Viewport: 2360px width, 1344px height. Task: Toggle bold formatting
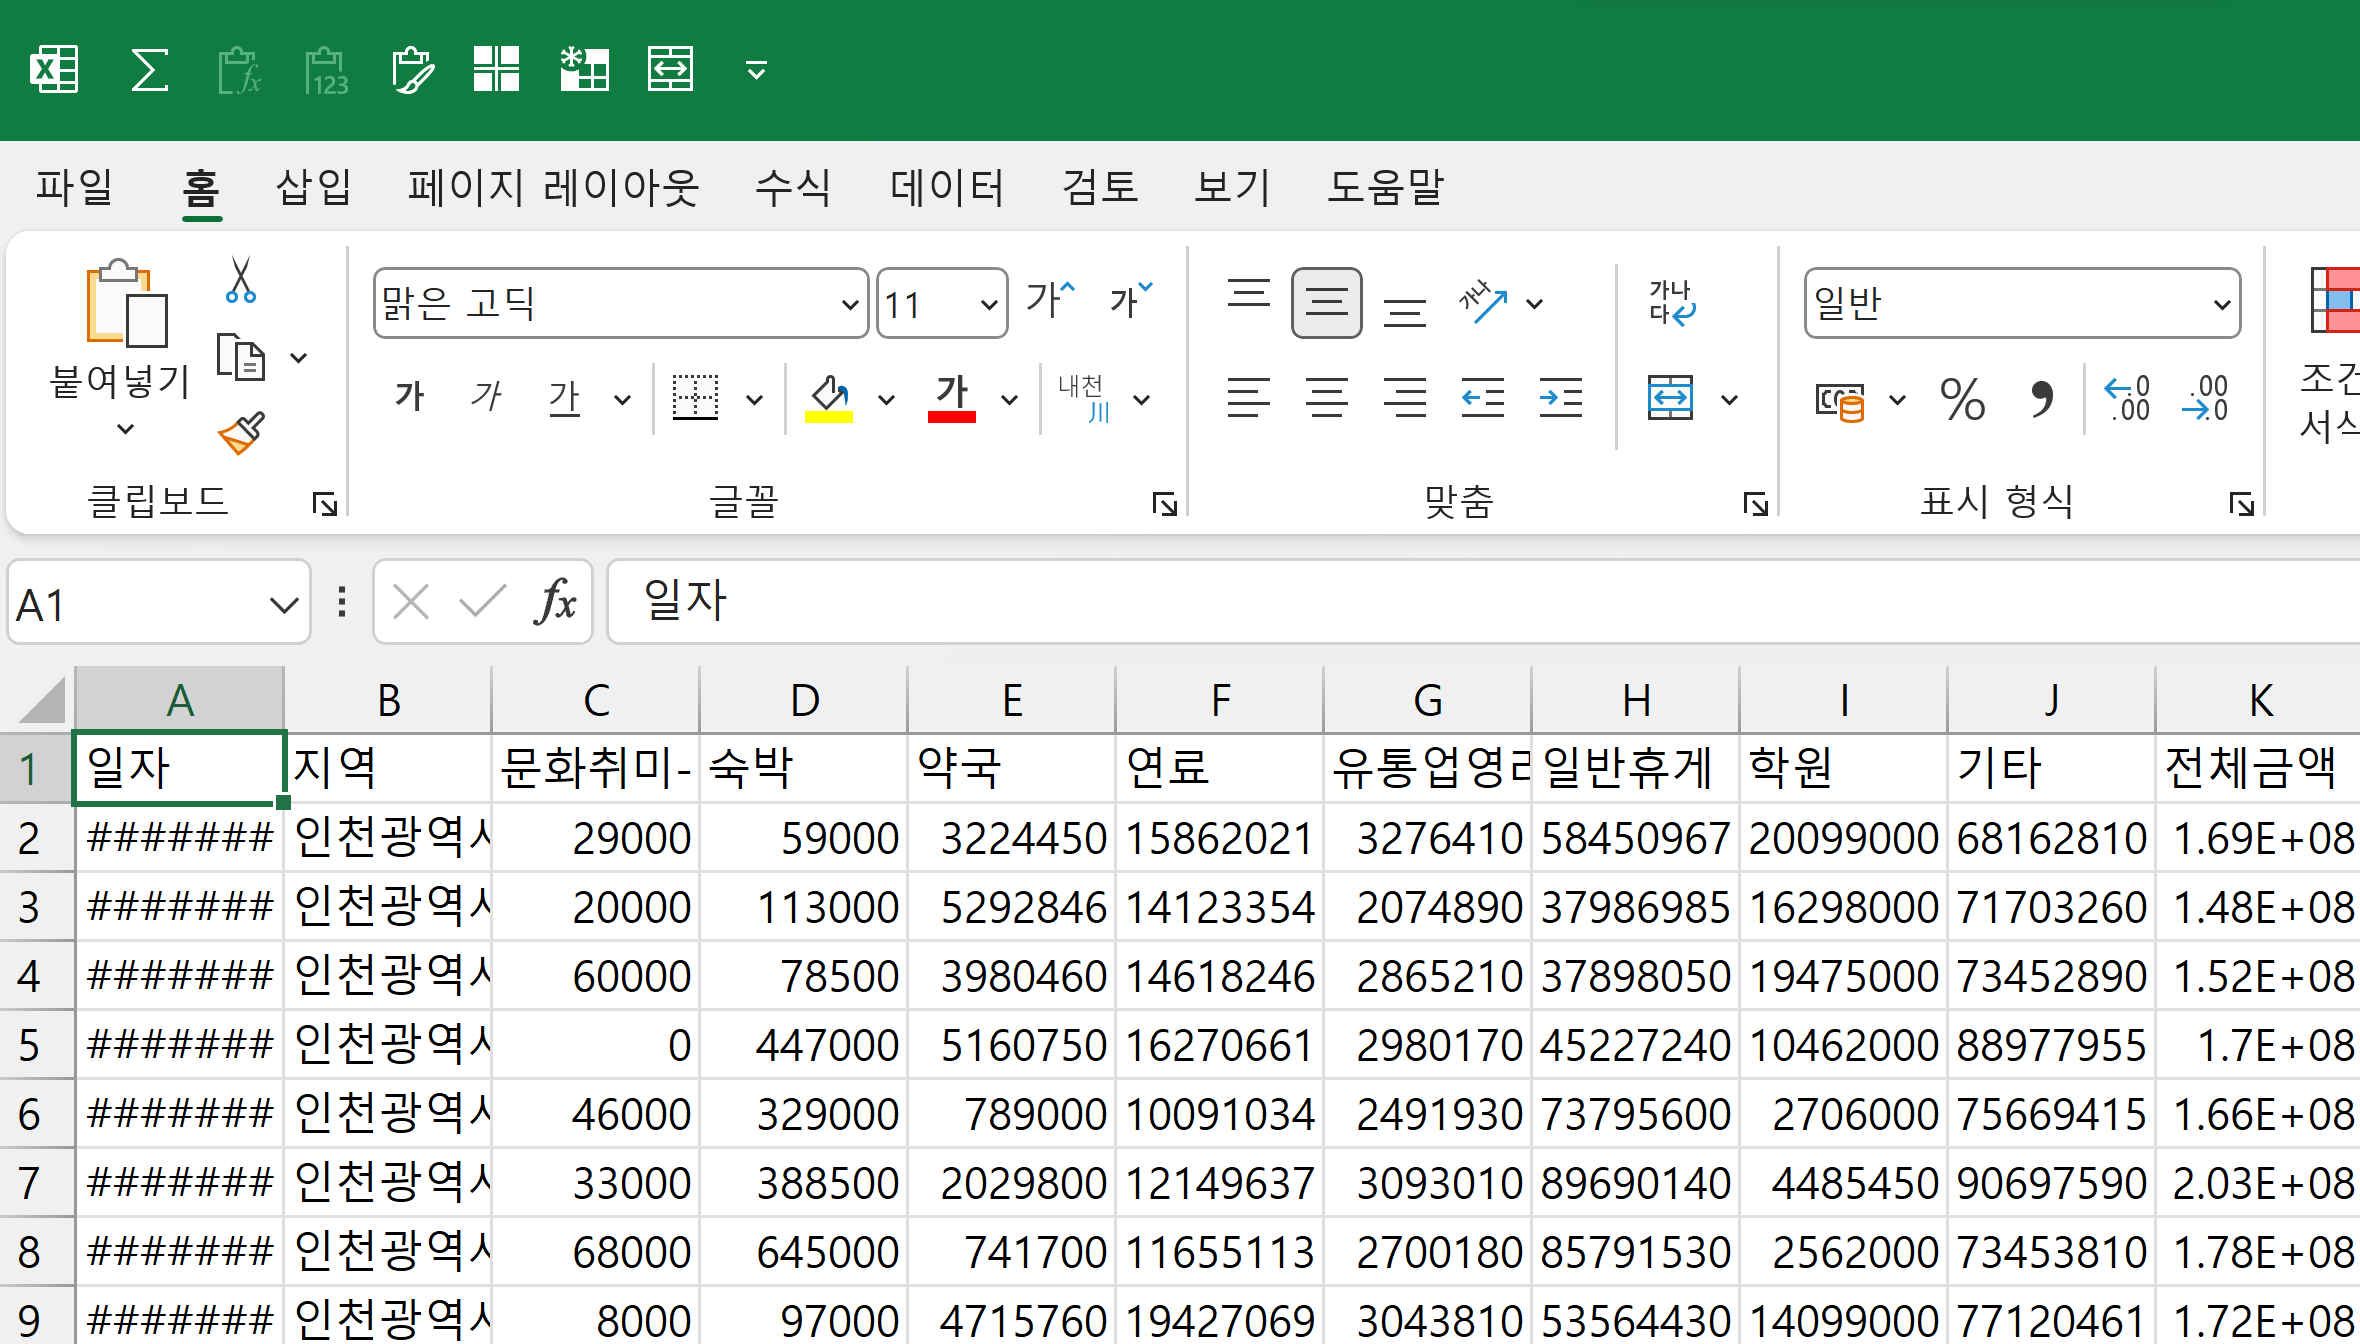(409, 398)
